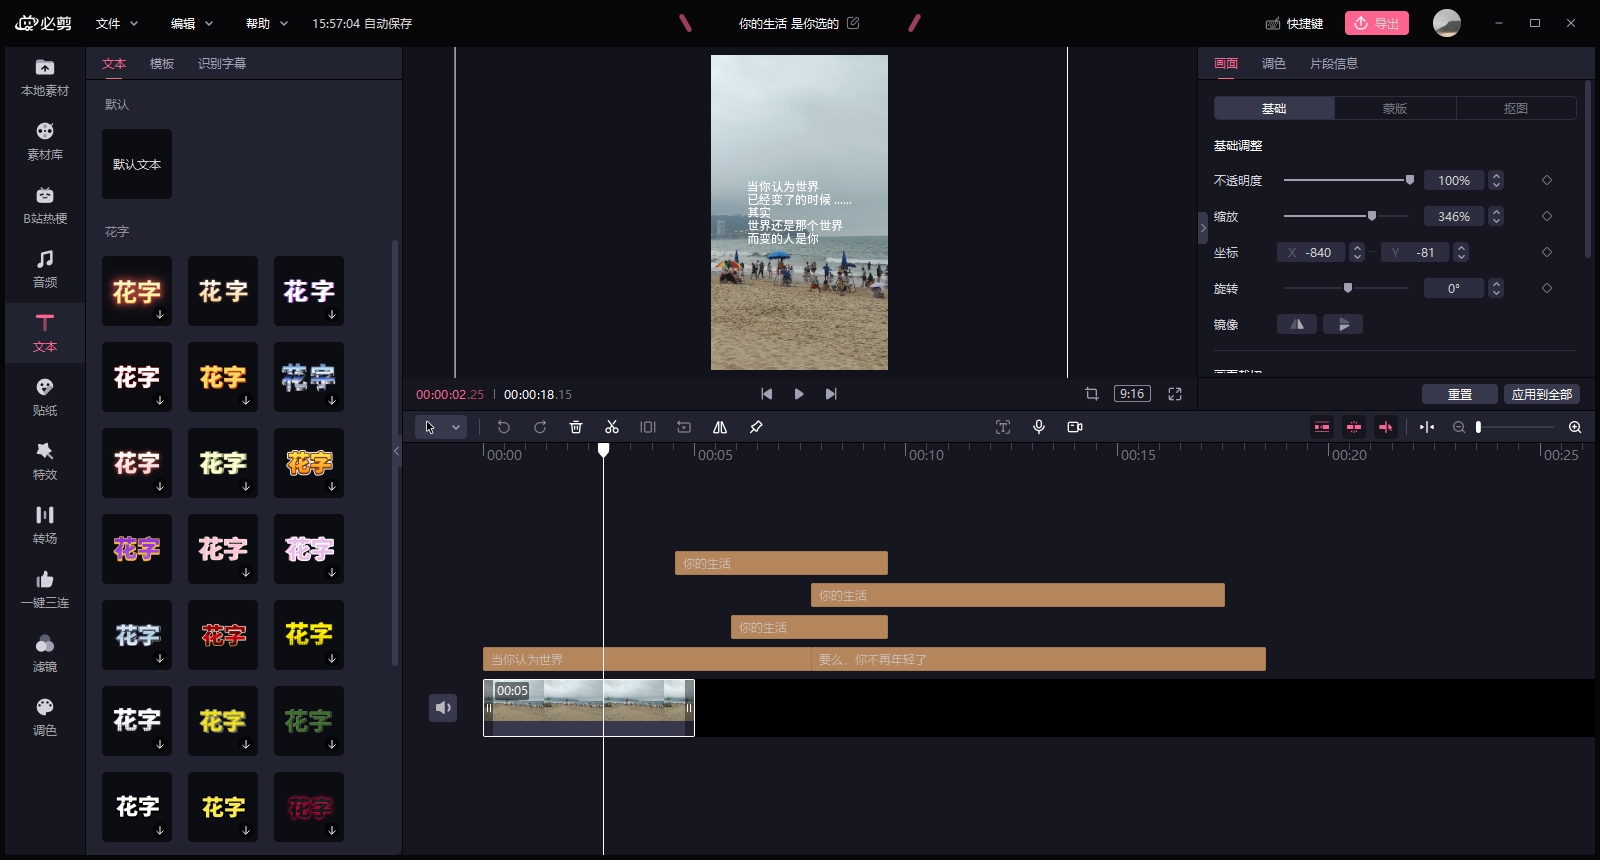Viewport: 1600px width, 860px height.
Task: Open the 贴纸 stickers panel
Action: 45,397
